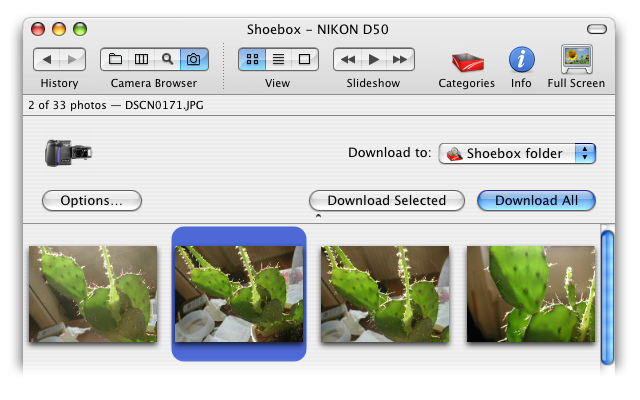Click the History back arrow
The width and height of the screenshot is (640, 400).
tap(47, 60)
